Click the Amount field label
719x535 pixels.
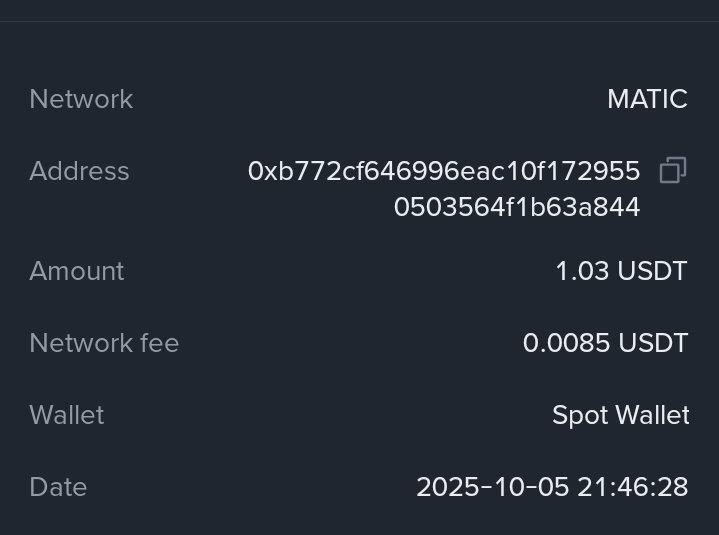(77, 271)
